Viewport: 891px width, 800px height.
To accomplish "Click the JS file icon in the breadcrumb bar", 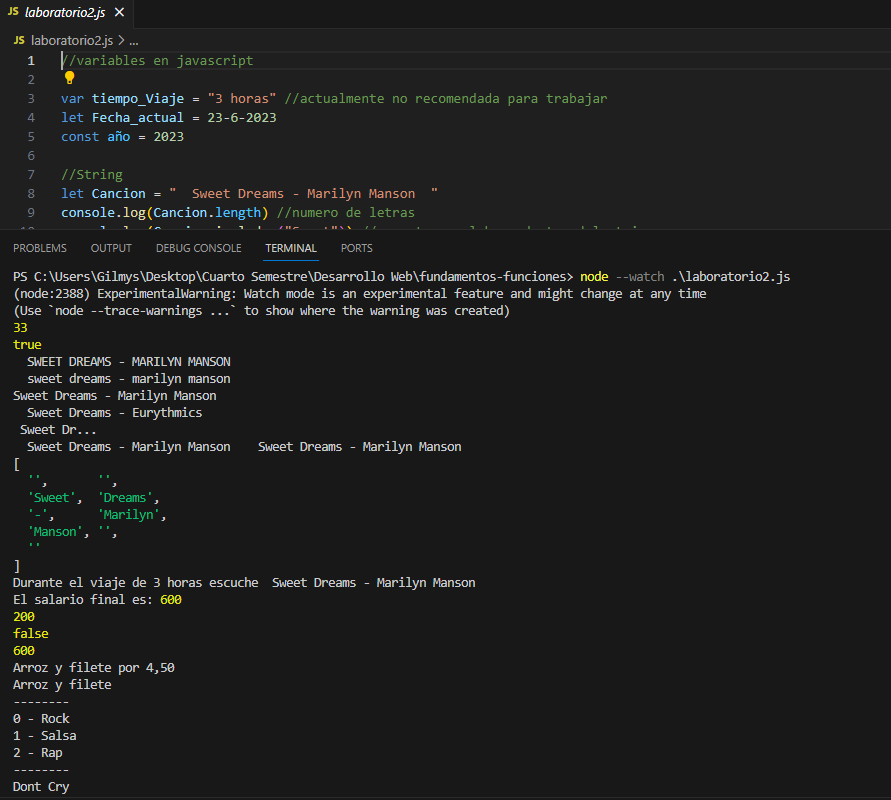I will pos(18,41).
